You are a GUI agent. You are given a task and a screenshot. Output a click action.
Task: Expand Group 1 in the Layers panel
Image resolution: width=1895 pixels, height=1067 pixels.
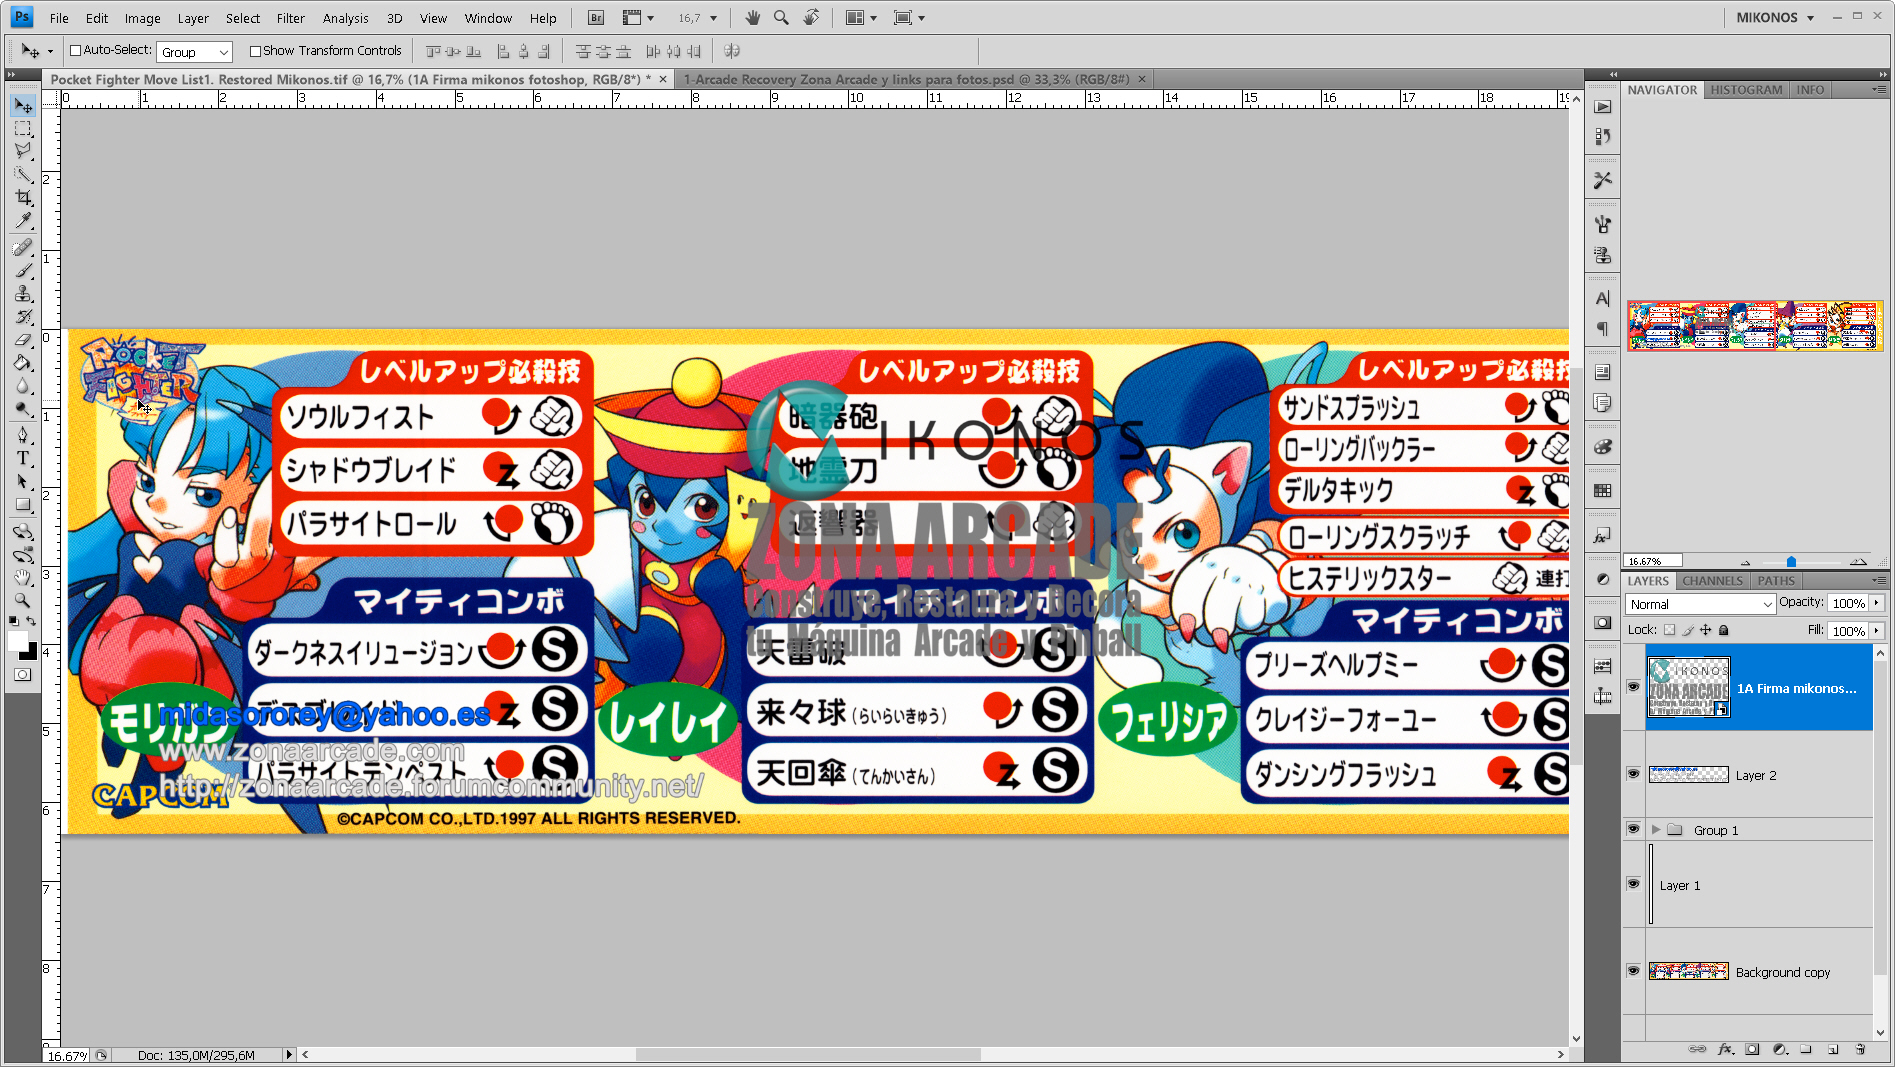[1657, 829]
